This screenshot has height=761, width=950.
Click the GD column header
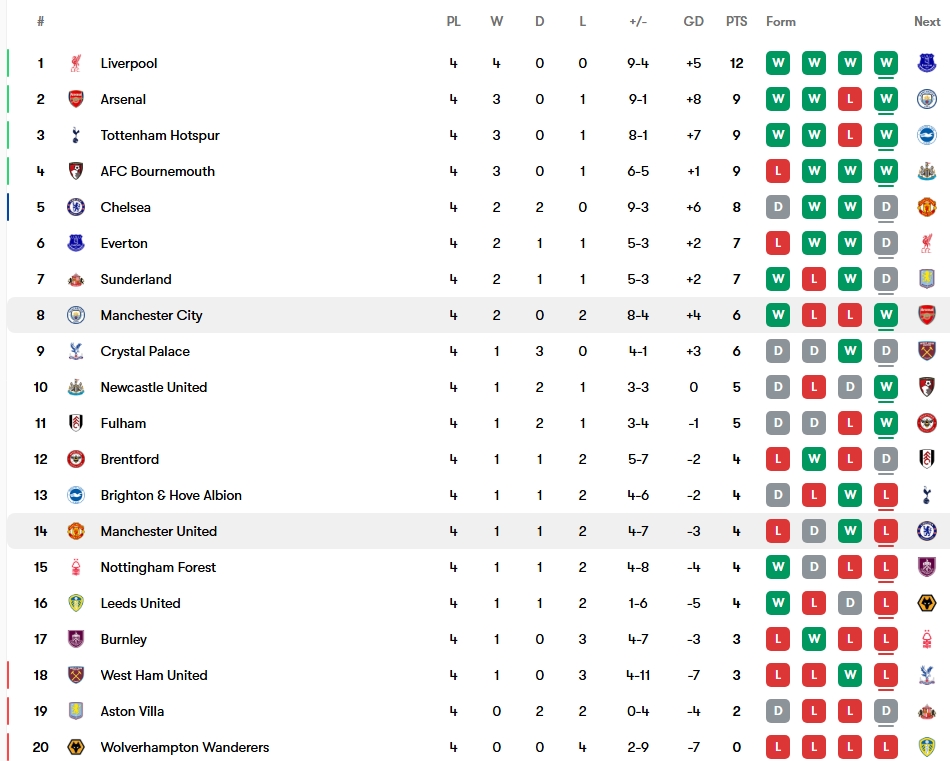(x=693, y=21)
